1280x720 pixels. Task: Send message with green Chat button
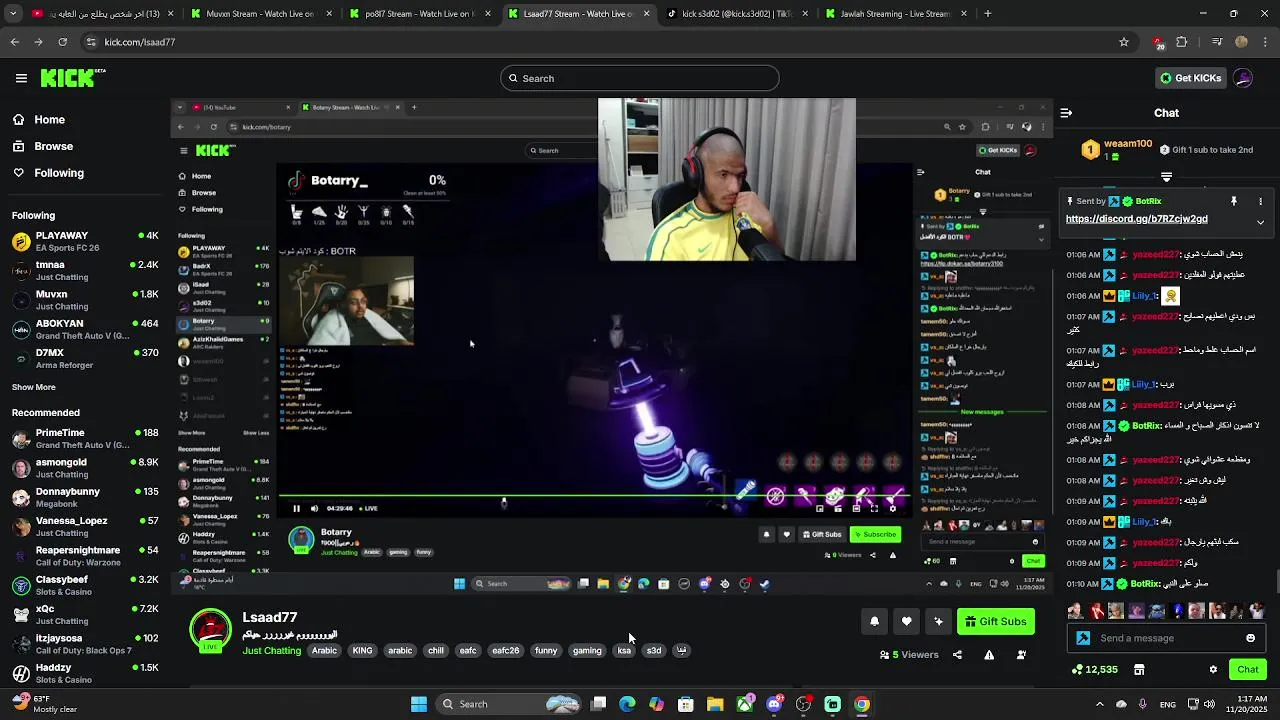click(x=1248, y=669)
